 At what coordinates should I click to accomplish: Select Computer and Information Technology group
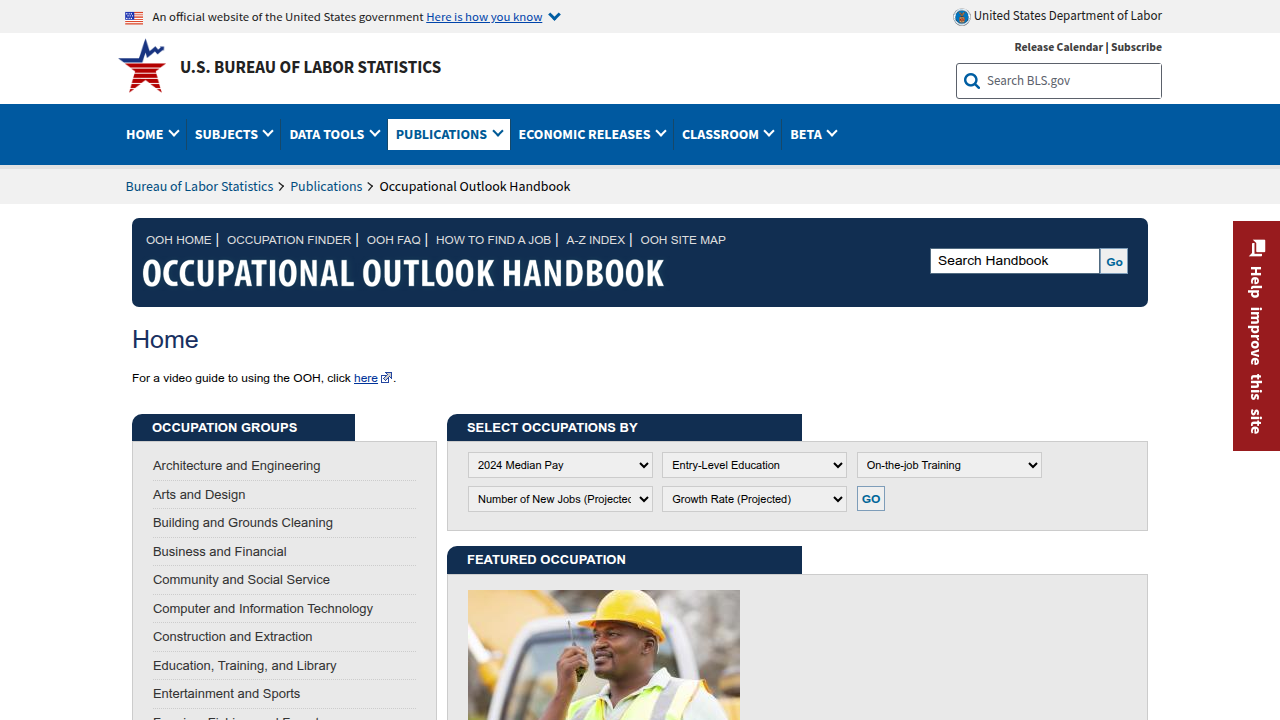[263, 609]
